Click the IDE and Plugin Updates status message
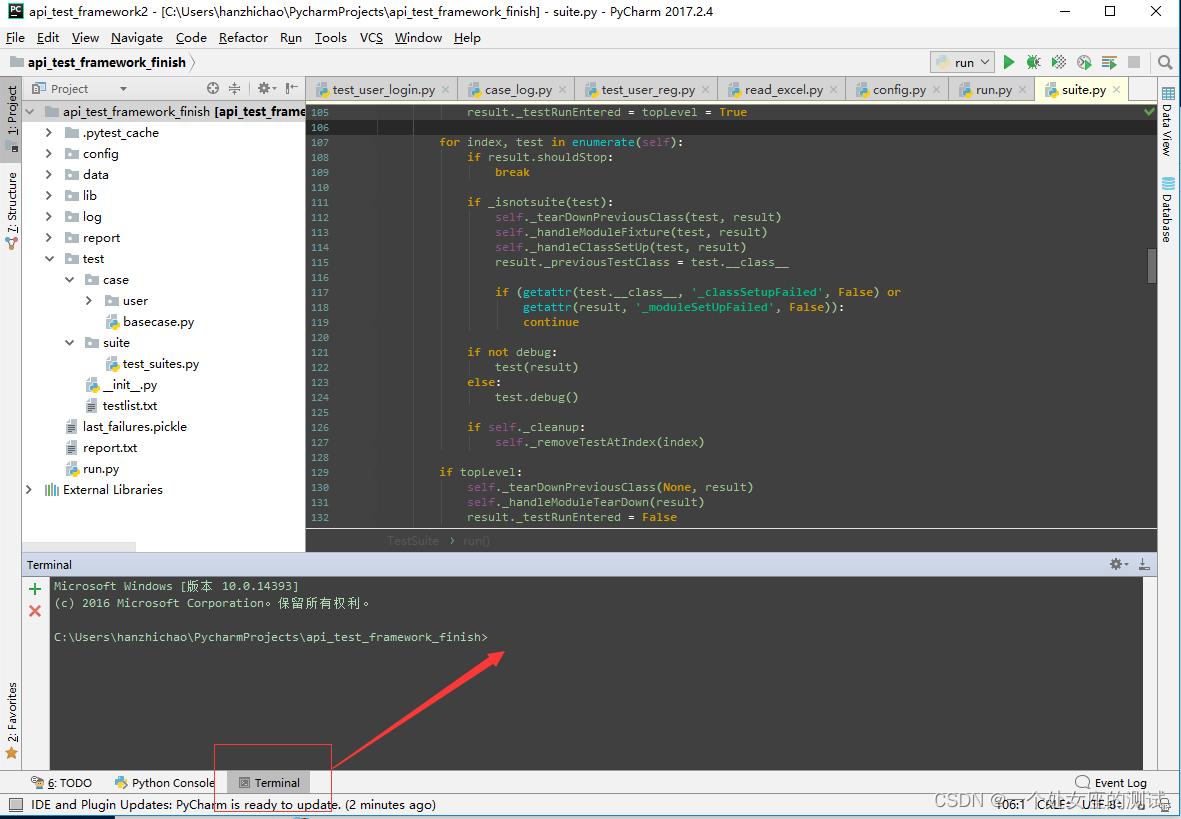The width and height of the screenshot is (1181, 819). [233, 805]
